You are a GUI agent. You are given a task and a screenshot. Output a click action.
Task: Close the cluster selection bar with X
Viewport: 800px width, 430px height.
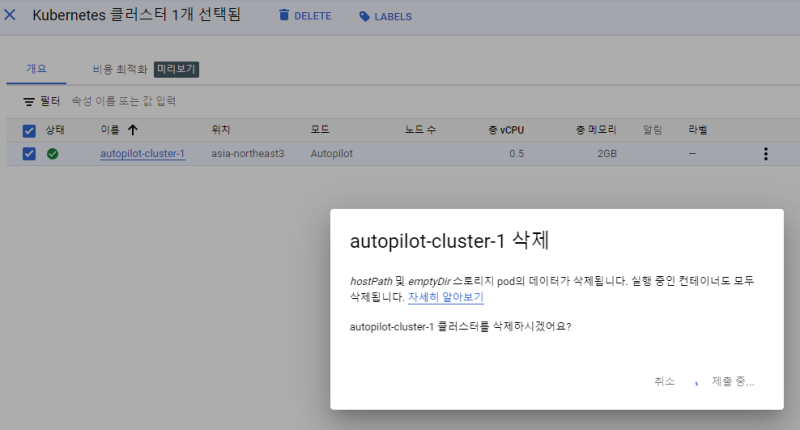coord(11,16)
